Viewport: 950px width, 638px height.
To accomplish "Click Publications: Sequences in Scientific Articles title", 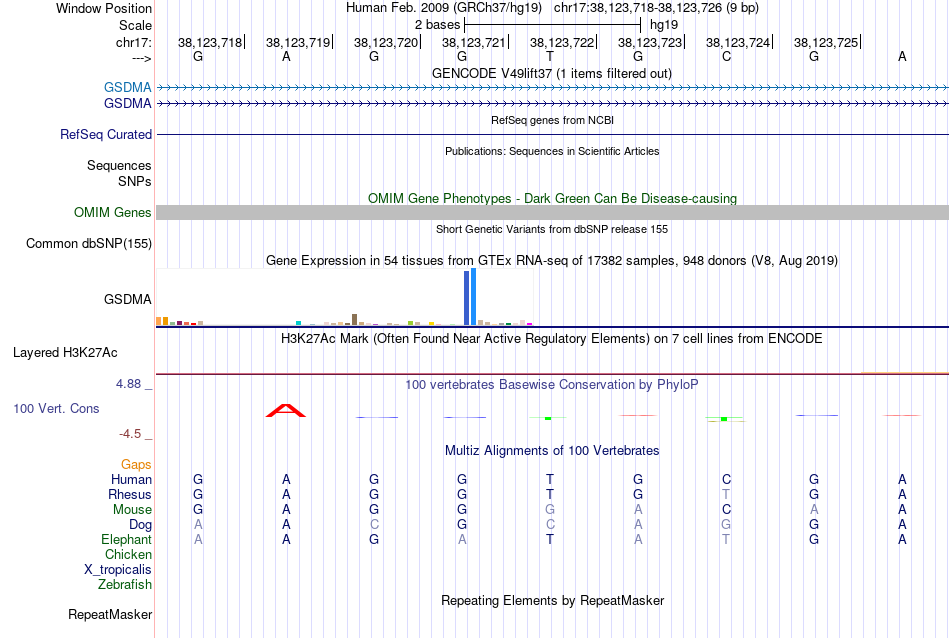I will tap(552, 151).
